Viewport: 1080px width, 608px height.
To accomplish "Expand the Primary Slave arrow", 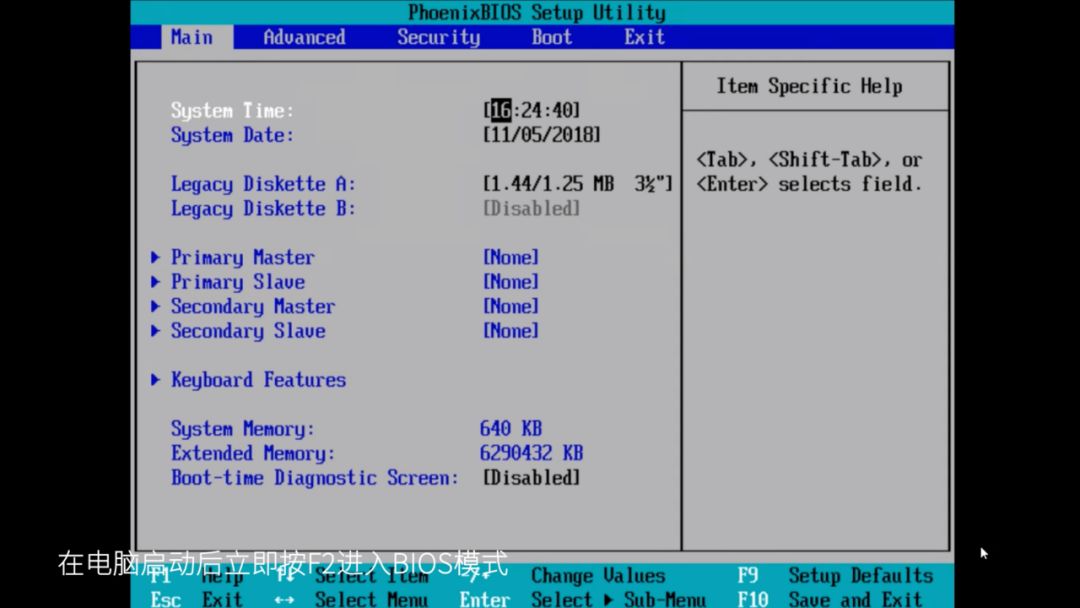I will coord(156,282).
